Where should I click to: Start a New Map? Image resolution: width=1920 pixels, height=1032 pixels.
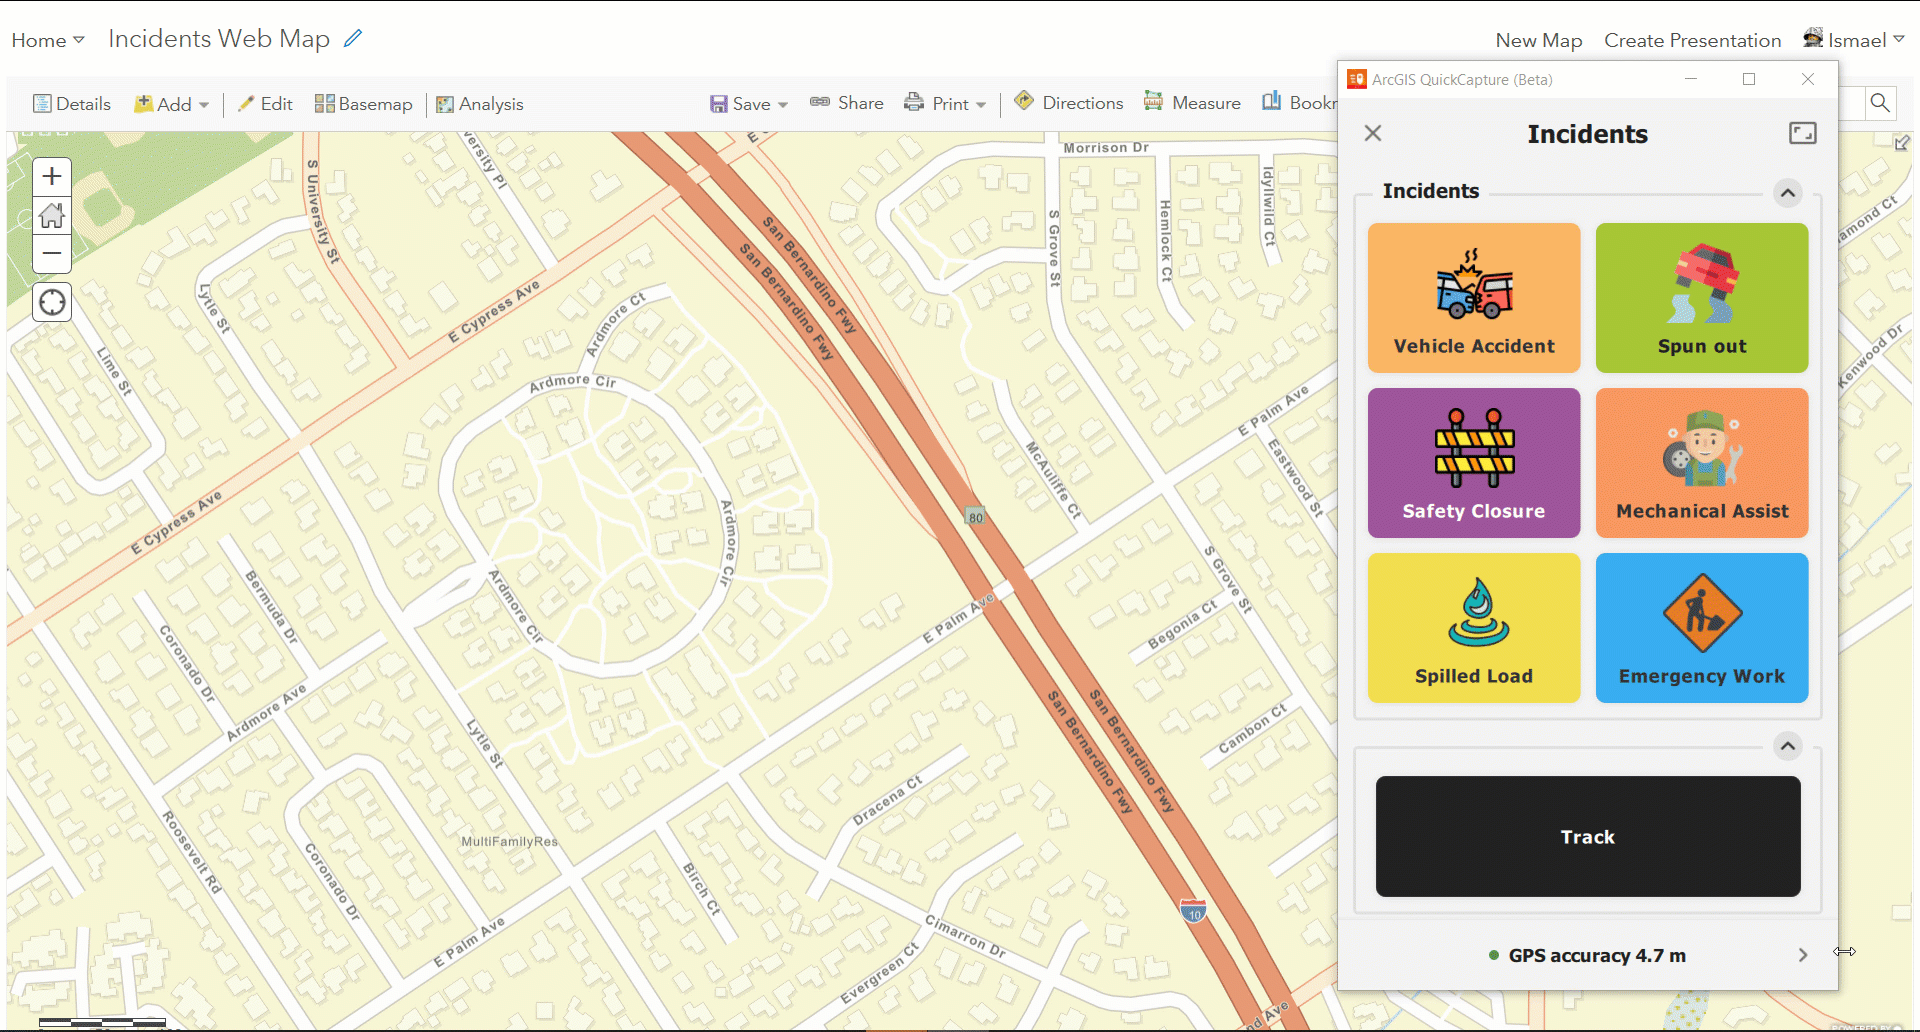[x=1539, y=40]
